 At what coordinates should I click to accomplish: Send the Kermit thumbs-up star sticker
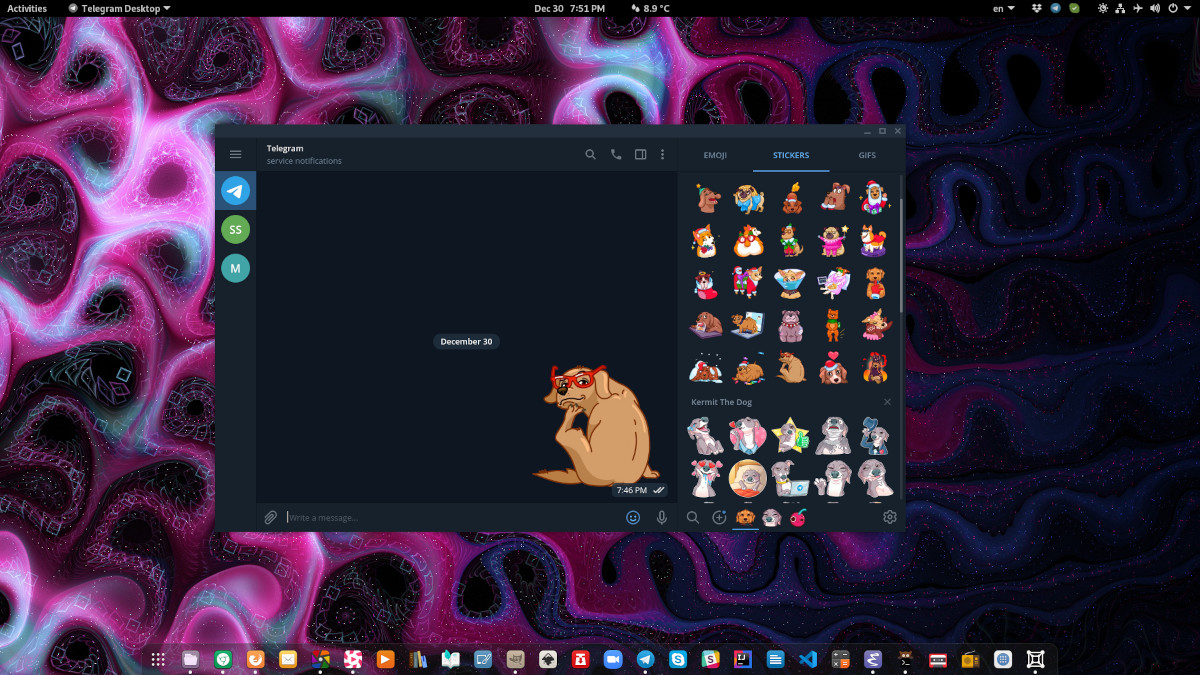pos(790,435)
